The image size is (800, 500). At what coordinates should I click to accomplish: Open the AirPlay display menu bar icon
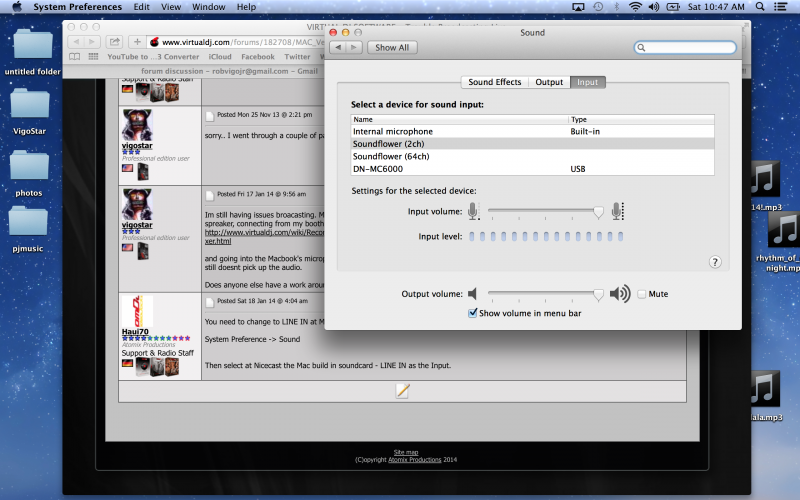click(578, 7)
